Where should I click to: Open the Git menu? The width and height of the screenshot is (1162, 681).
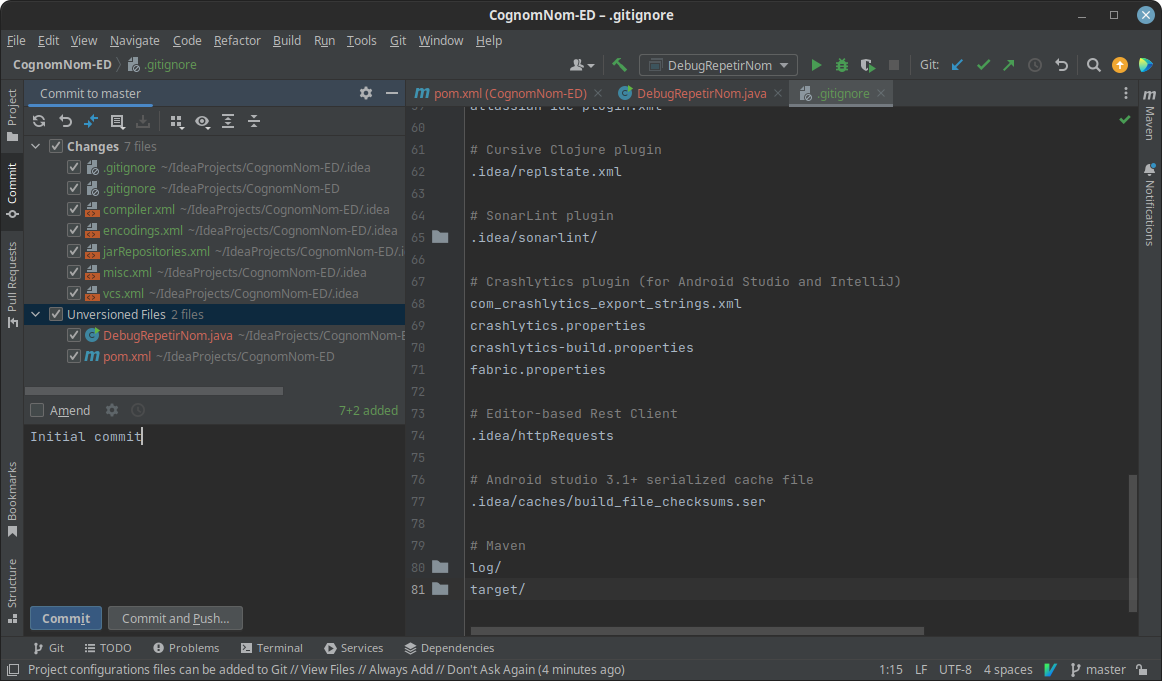click(x=398, y=40)
